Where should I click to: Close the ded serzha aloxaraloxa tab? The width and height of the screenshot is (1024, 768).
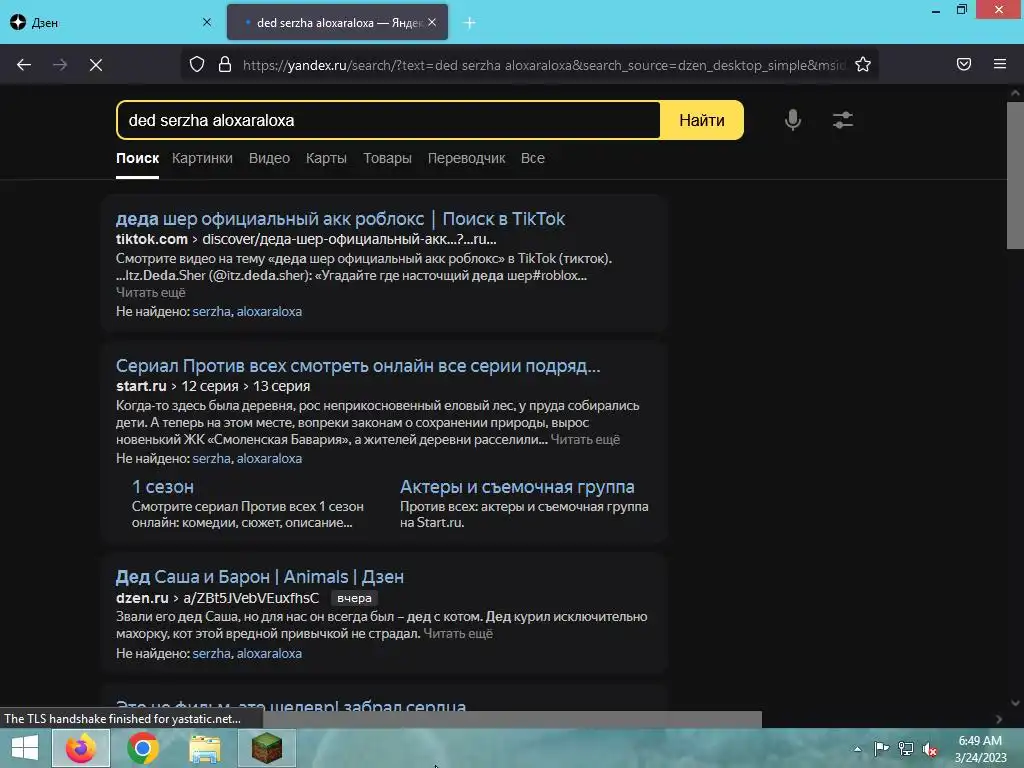(432, 22)
